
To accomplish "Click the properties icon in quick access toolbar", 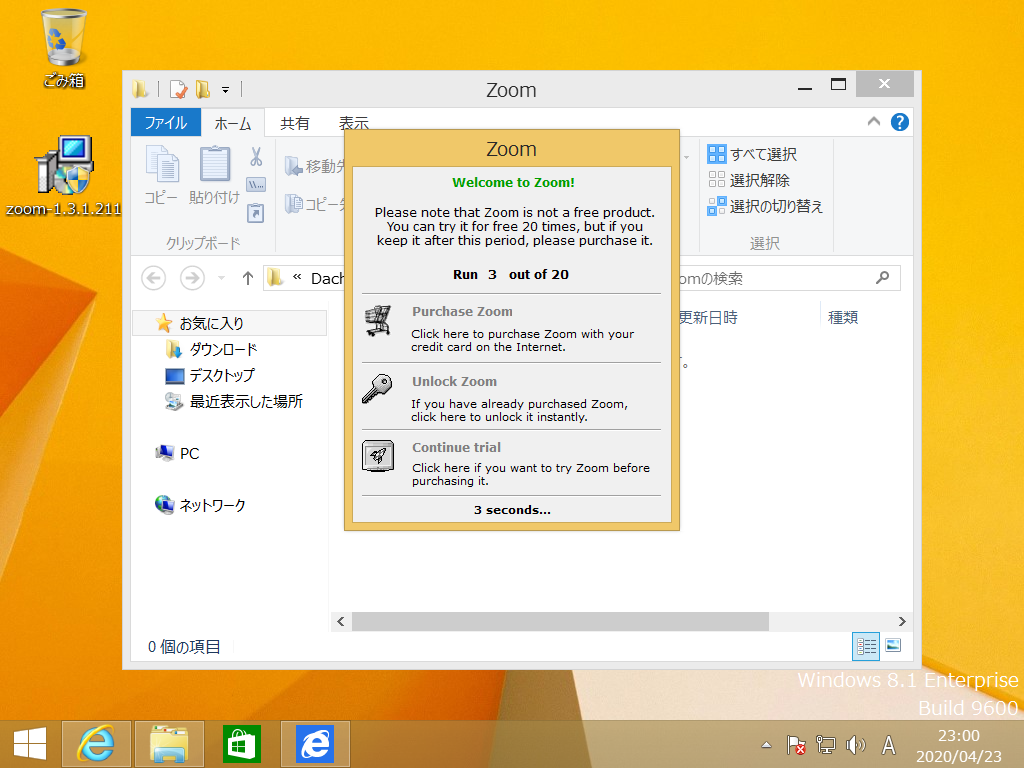I will 178,89.
